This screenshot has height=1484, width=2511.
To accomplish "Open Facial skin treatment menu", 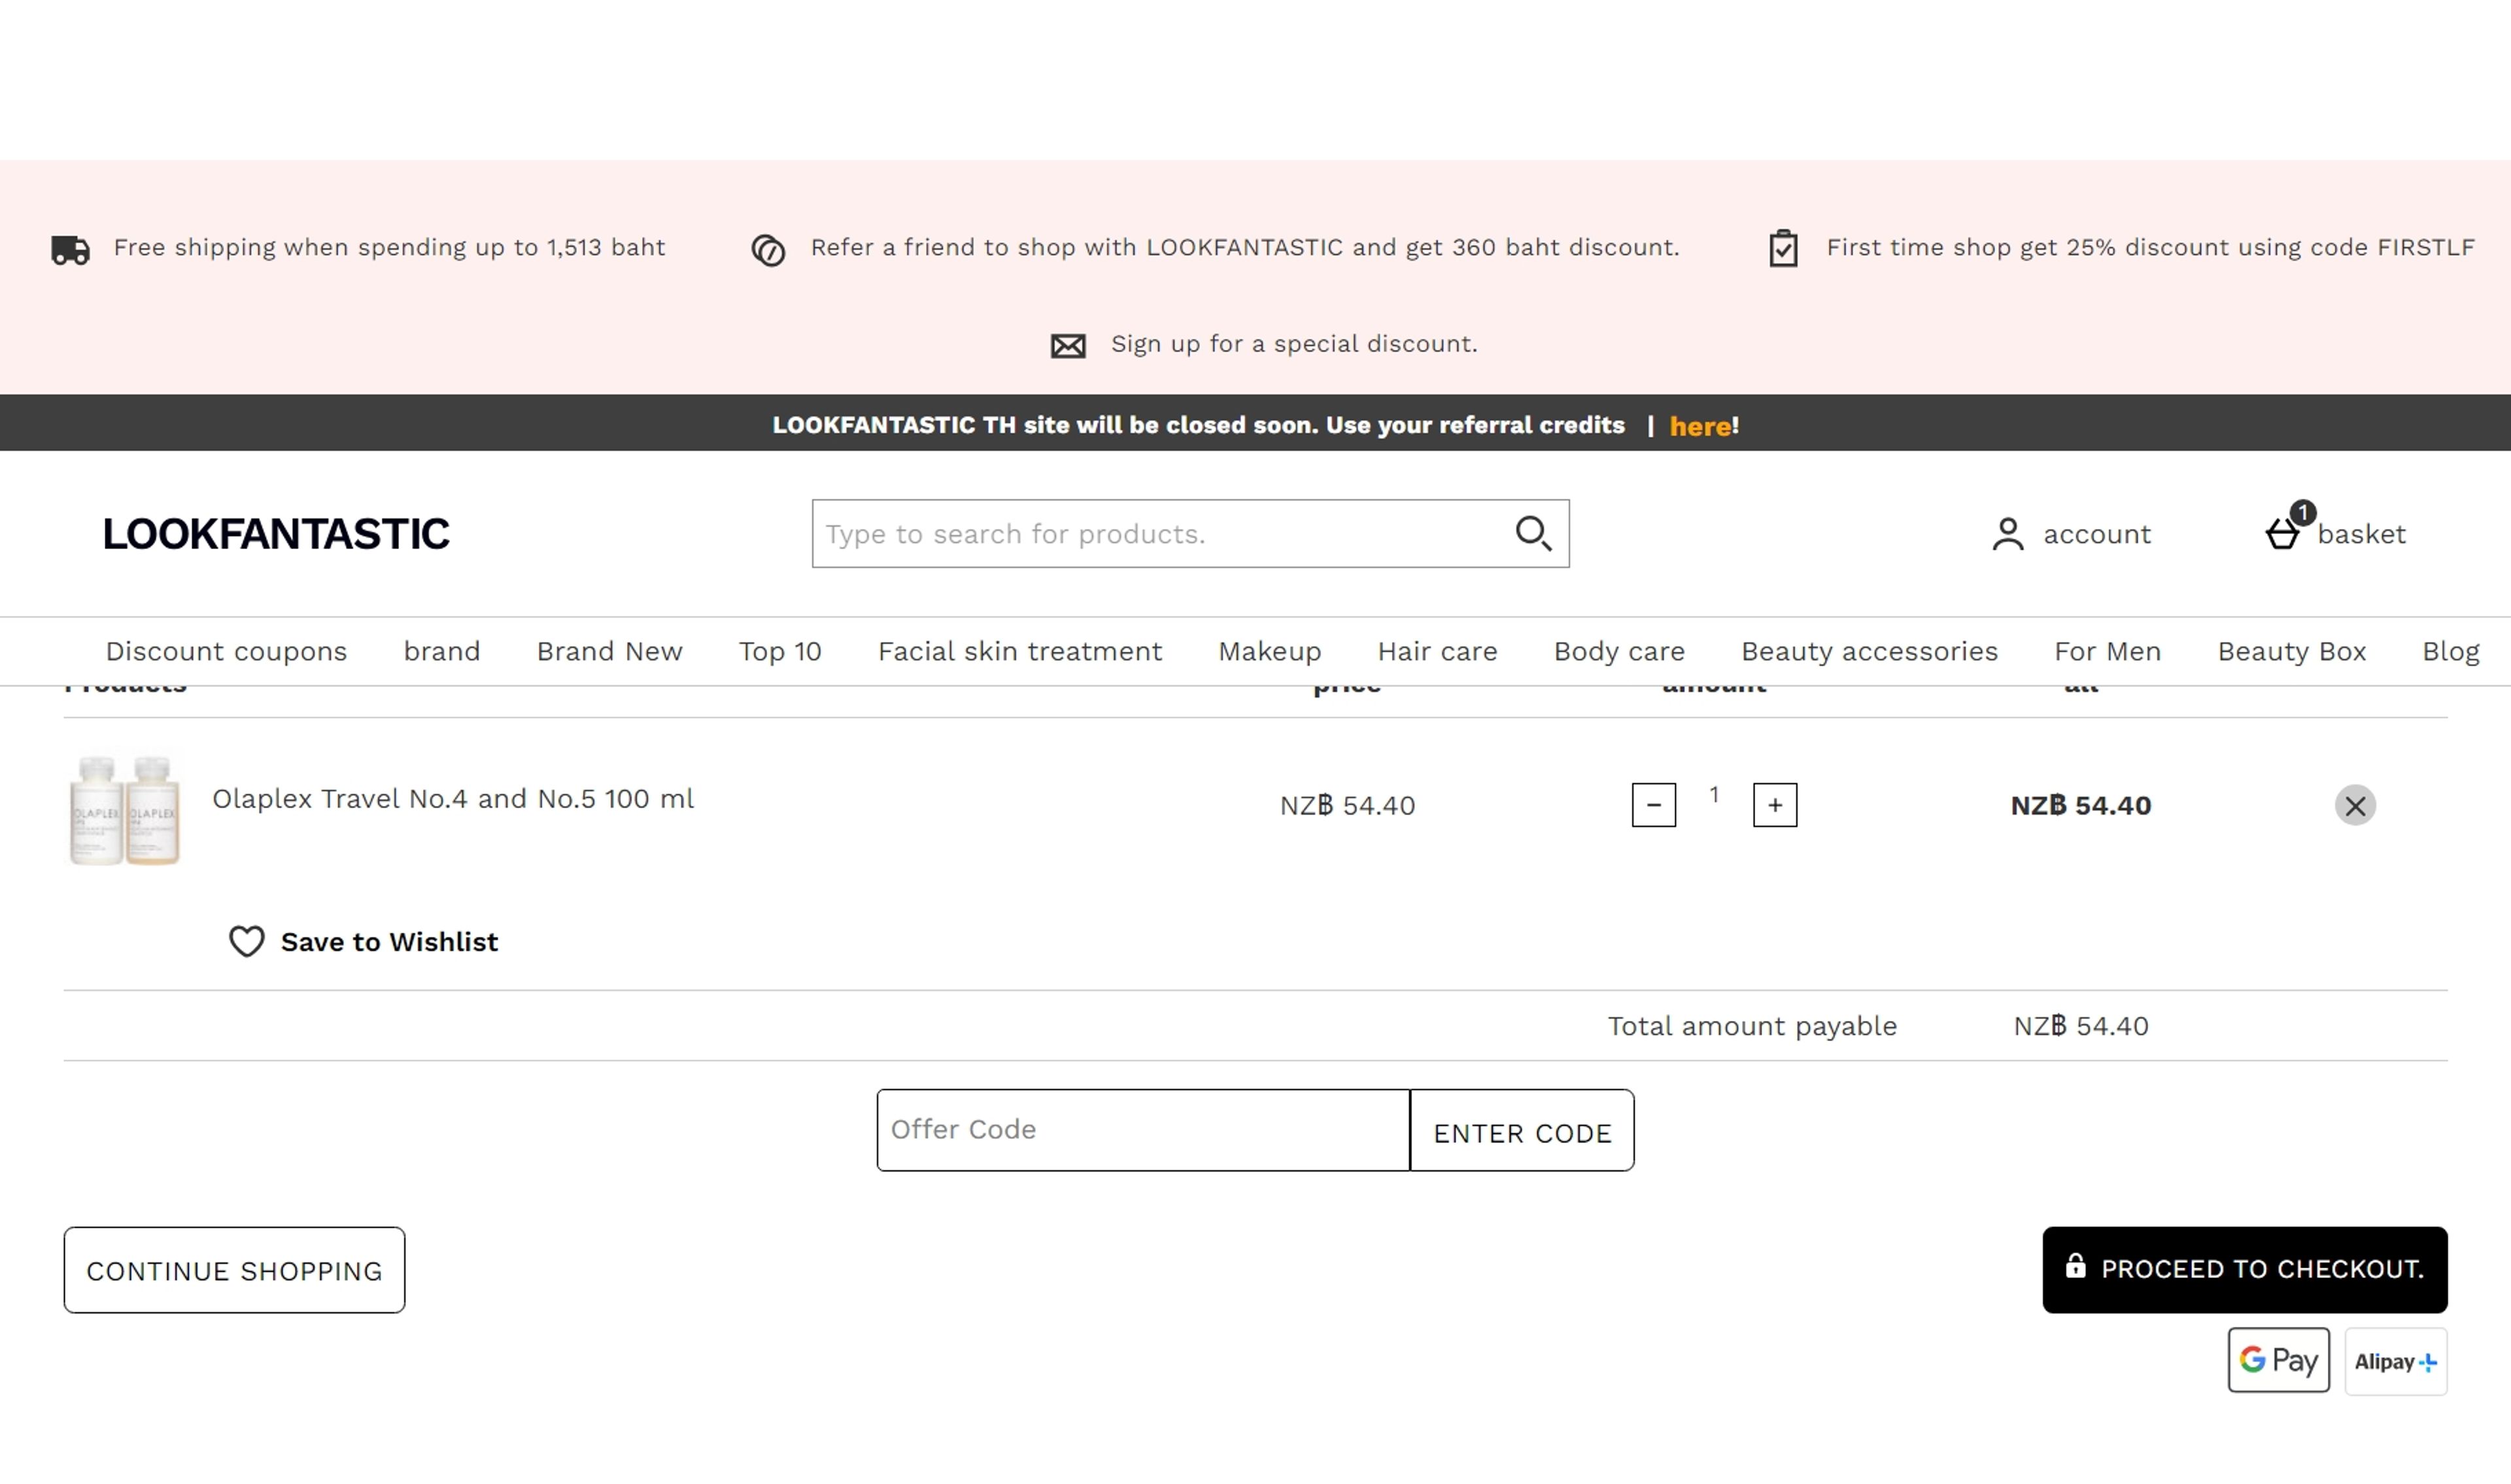I will click(x=1020, y=651).
